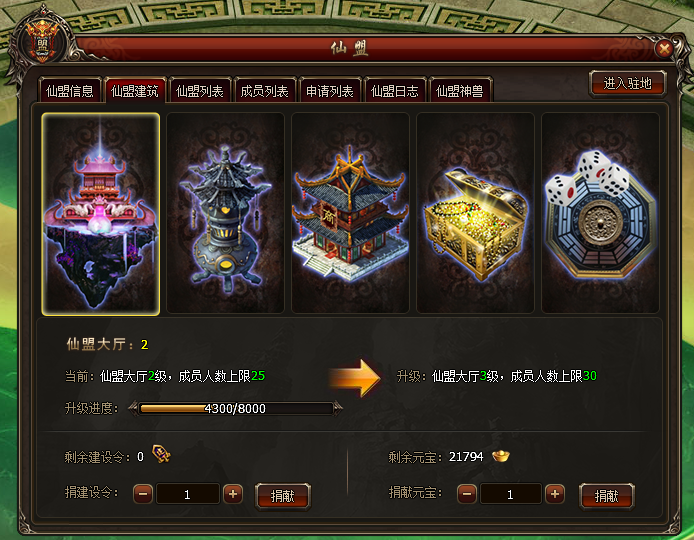The width and height of the screenshot is (694, 540).
Task: Select the floating island guild hall building
Action: (x=100, y=214)
